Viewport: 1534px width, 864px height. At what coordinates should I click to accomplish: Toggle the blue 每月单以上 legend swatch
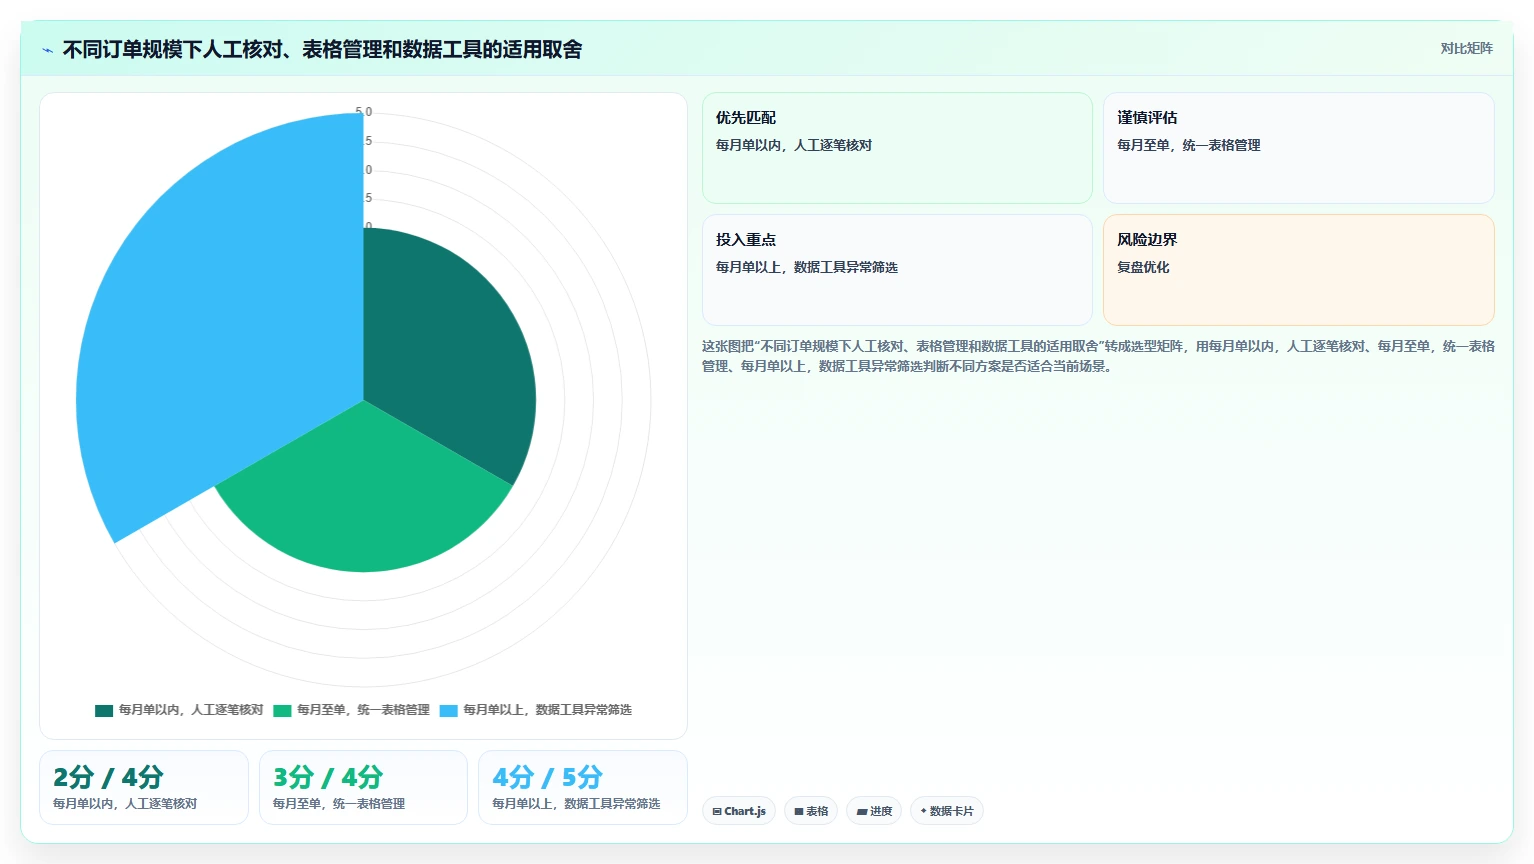pyautogui.click(x=448, y=711)
